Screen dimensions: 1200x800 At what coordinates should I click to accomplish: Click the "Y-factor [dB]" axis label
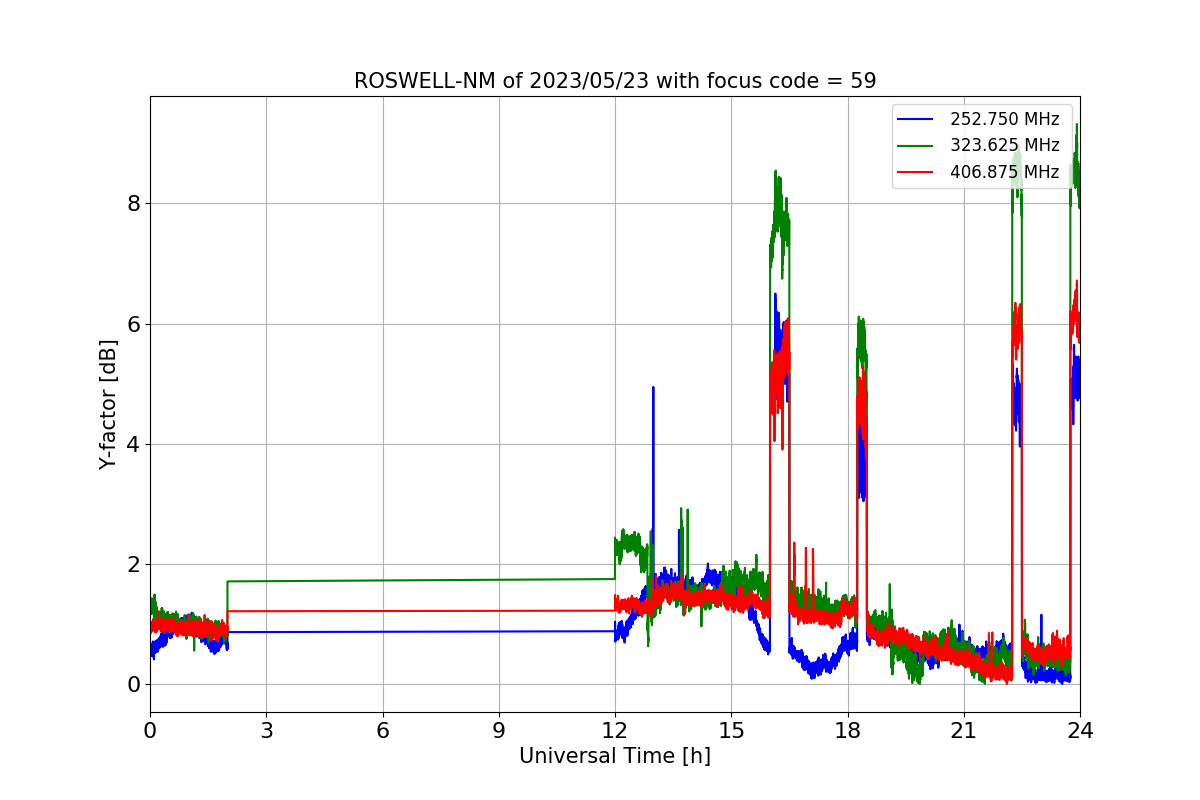pos(108,404)
